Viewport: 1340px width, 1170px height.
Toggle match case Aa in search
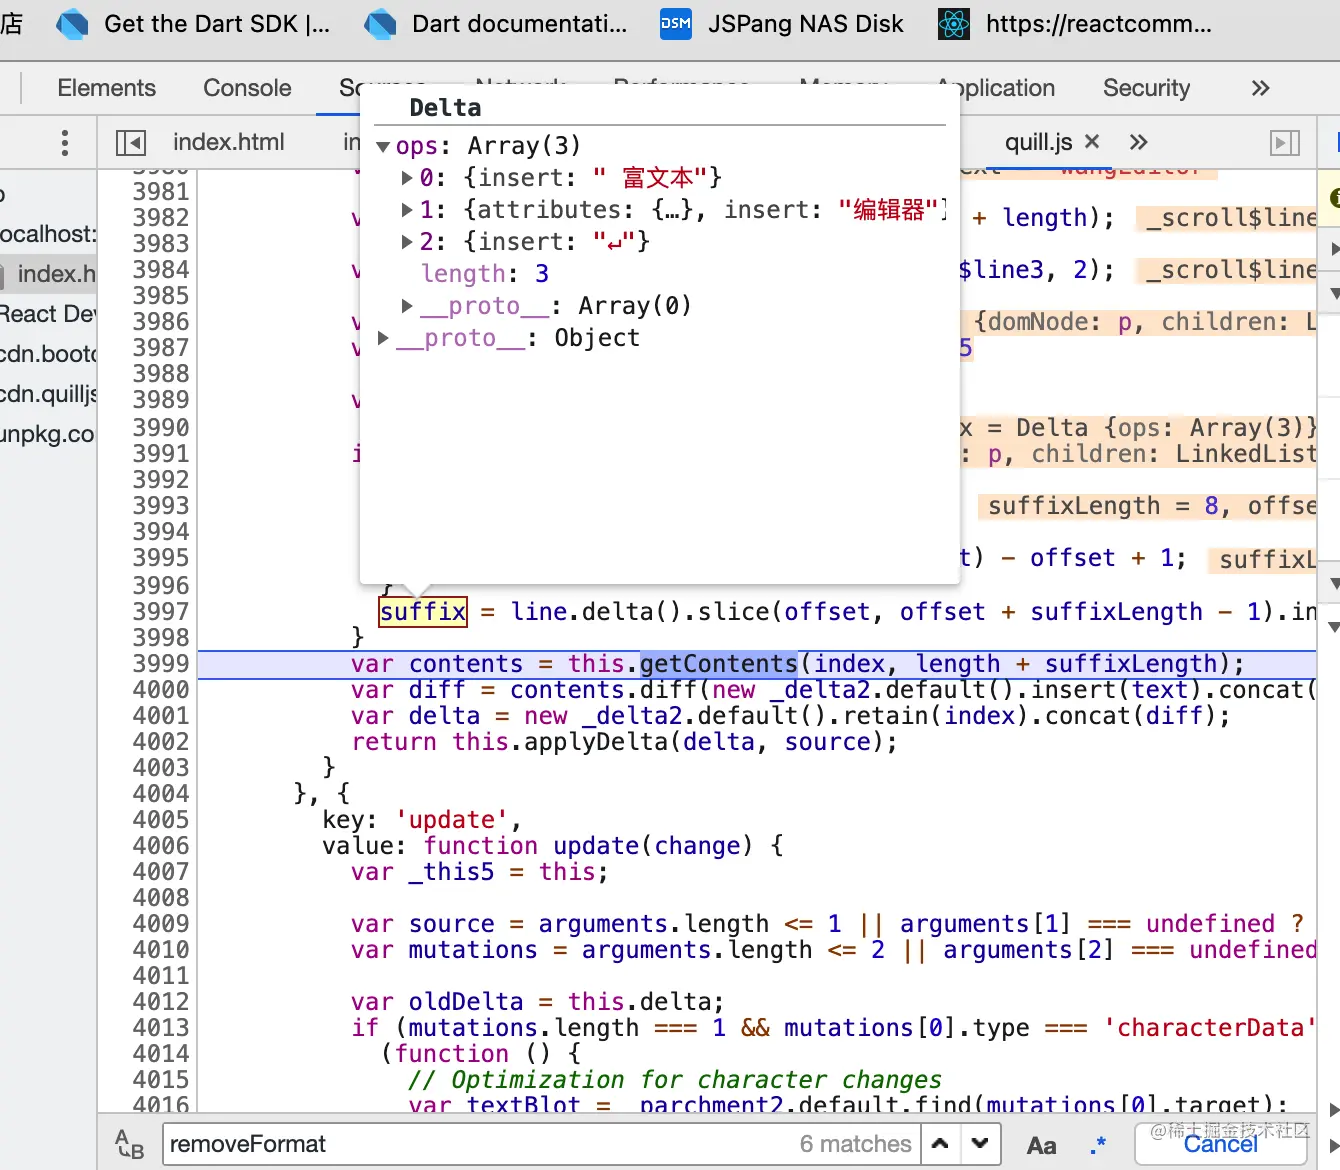pyautogui.click(x=1041, y=1145)
